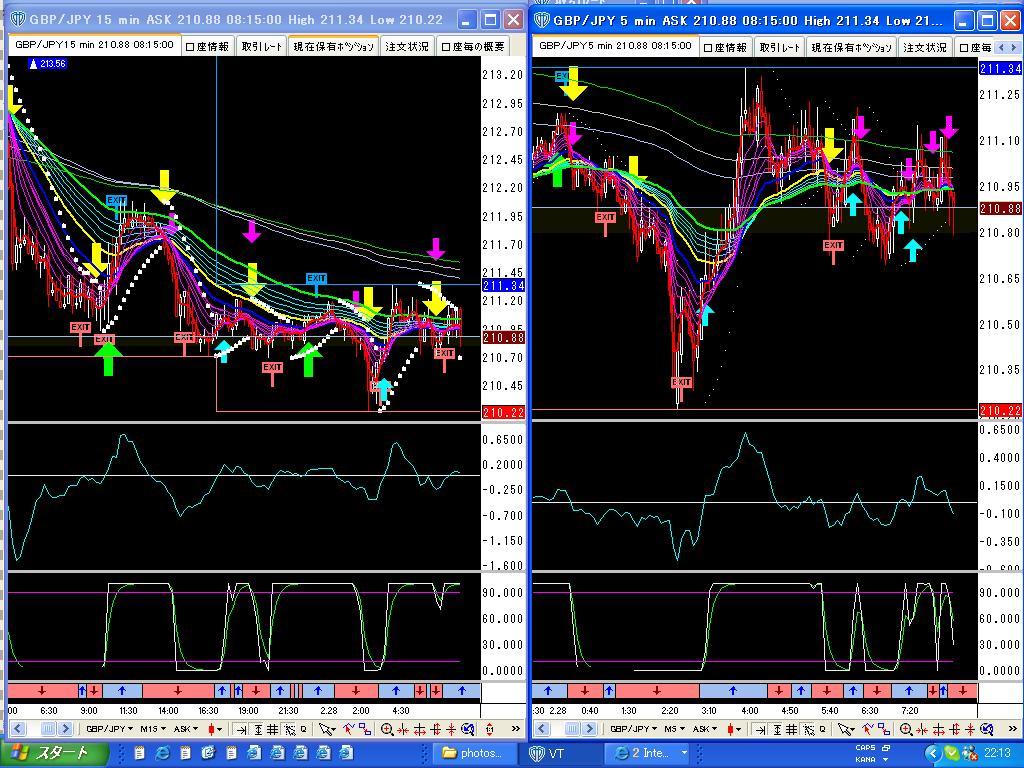
Task: Open grouped Internet Explorer taskbar button
Action: [x=648, y=754]
